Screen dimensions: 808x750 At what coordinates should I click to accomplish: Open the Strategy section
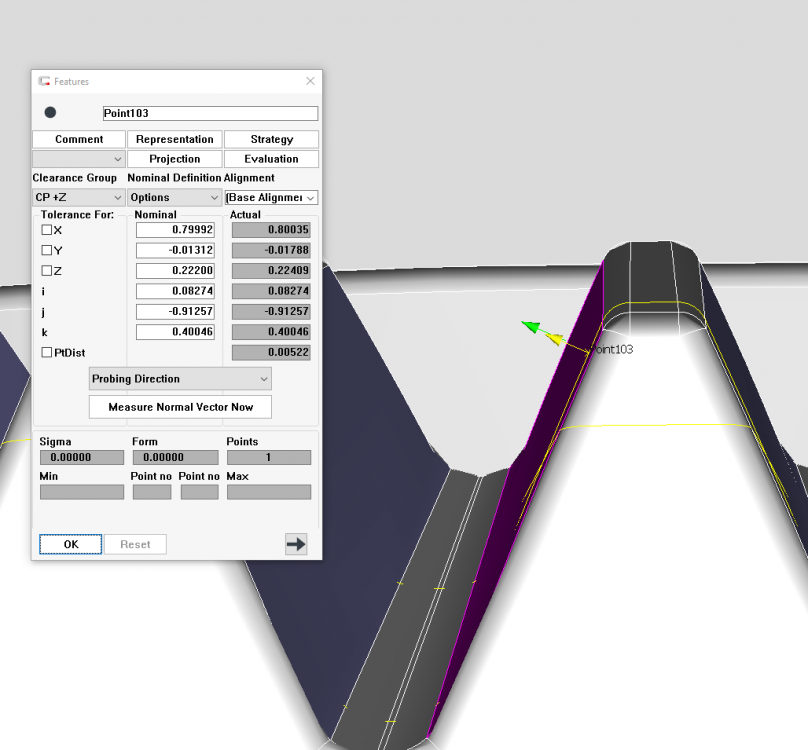(271, 139)
